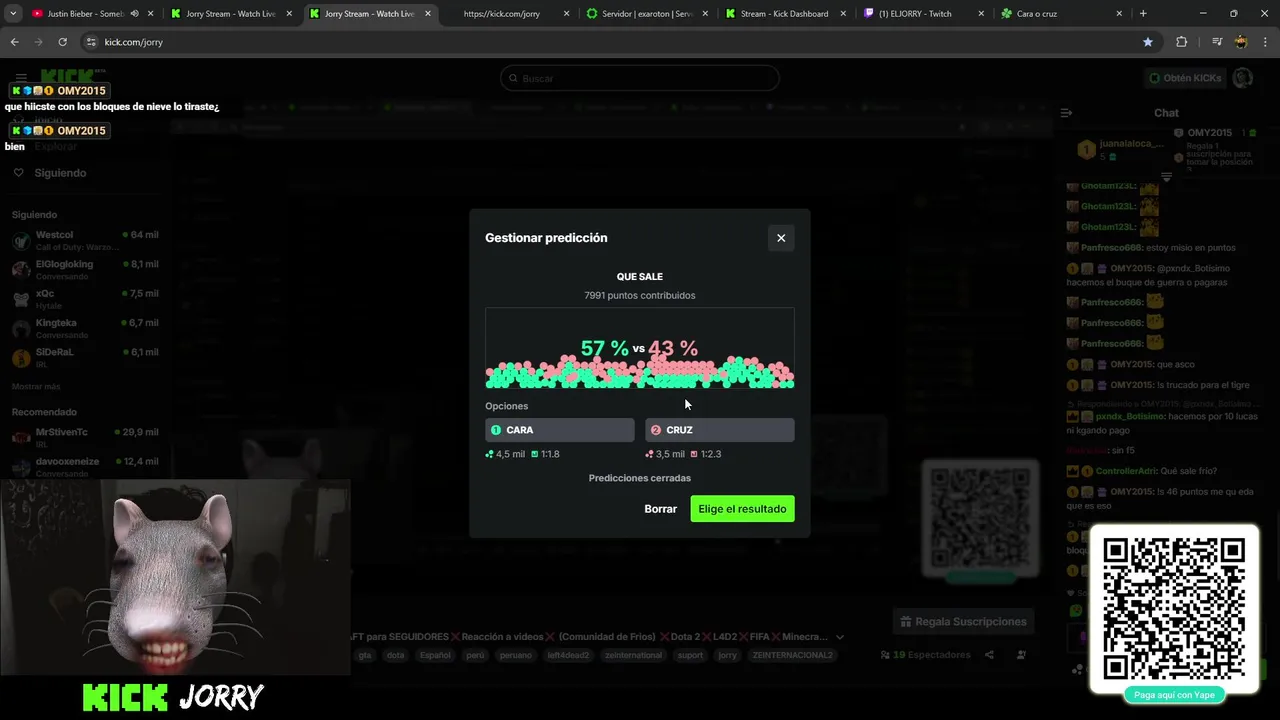The image size is (1280, 720).
Task: Open Siguiendo heart item in sidebar
Action: [x=50, y=173]
